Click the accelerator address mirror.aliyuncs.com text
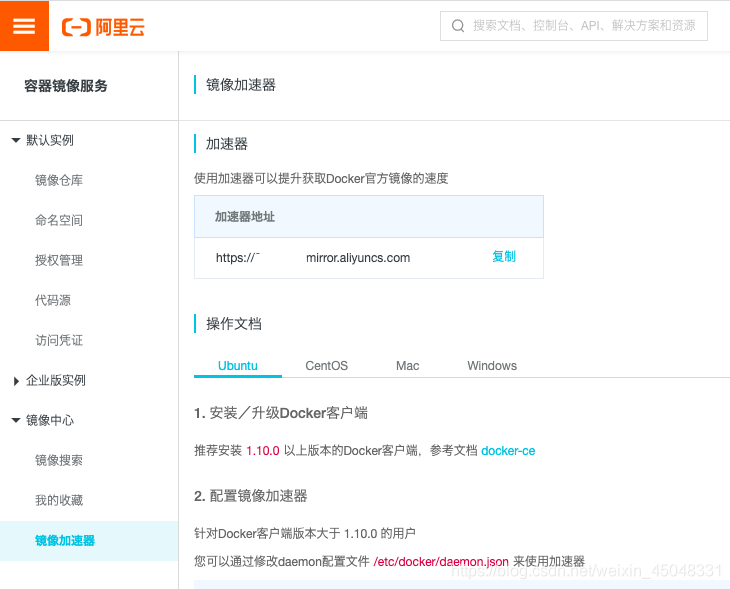This screenshot has width=730, height=589. pyautogui.click(x=358, y=258)
